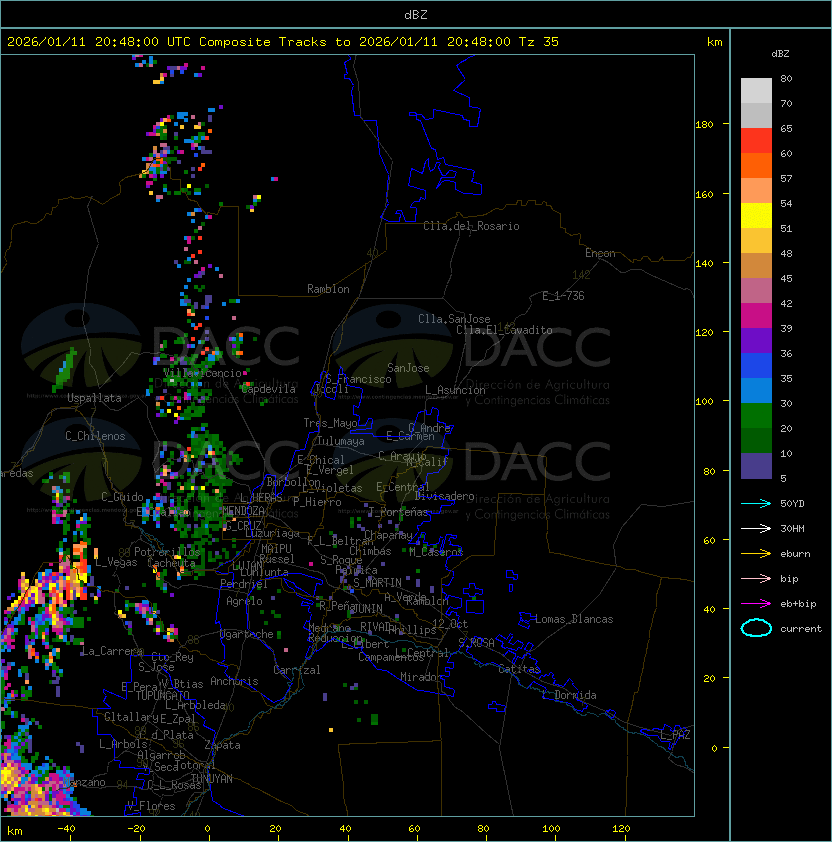Click the Lomas_Blancas place label
This screenshot has width=832, height=842.
574,619
